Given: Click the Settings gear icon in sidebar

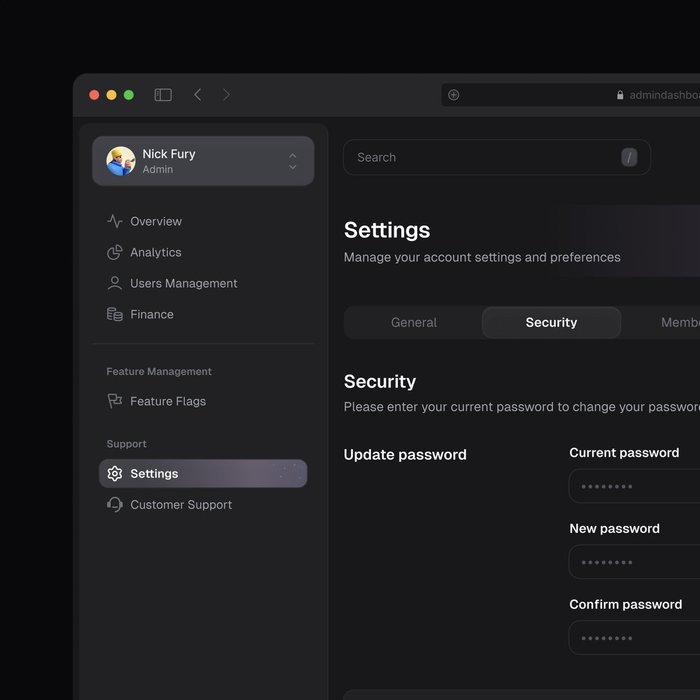Looking at the screenshot, I should [x=115, y=474].
